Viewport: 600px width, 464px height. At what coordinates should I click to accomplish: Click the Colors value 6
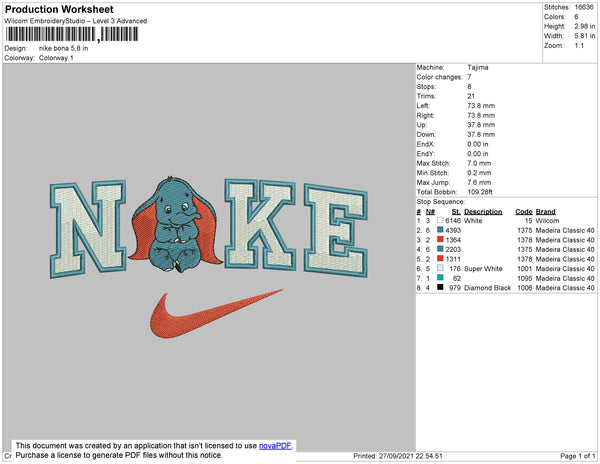[576, 17]
